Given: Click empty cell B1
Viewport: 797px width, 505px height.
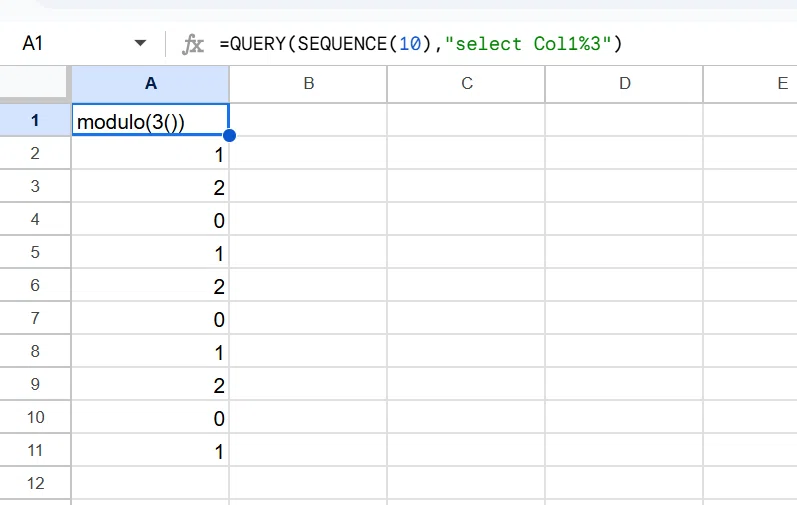Looking at the screenshot, I should (309, 120).
